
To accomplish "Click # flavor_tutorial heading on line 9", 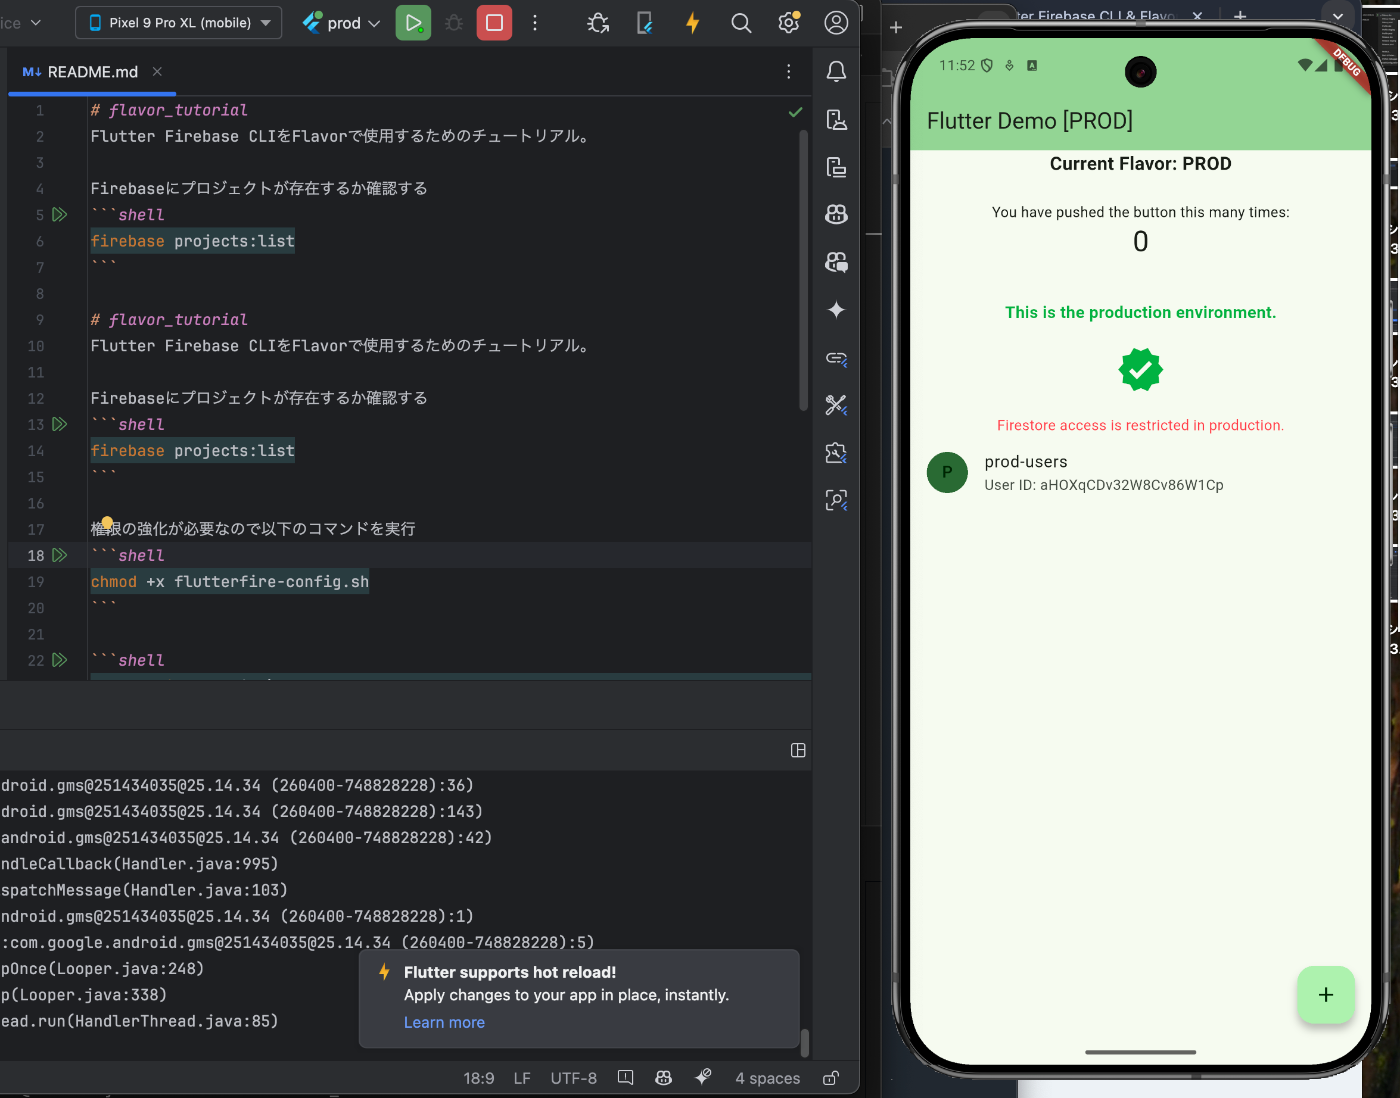I will tap(169, 320).
